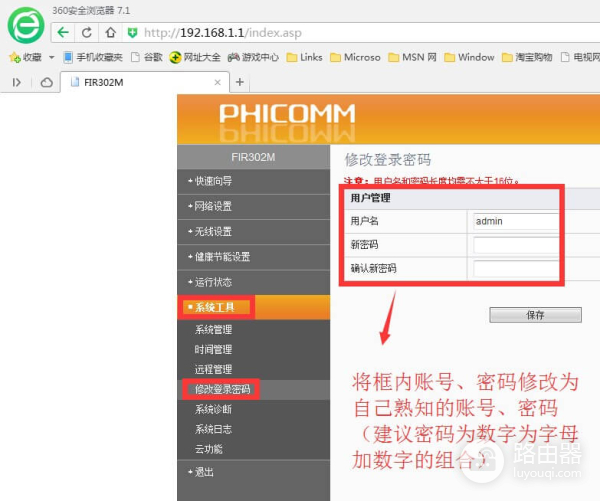Image resolution: width=600 pixels, height=501 pixels.
Task: Click the 退出 logout item
Action: tap(203, 471)
